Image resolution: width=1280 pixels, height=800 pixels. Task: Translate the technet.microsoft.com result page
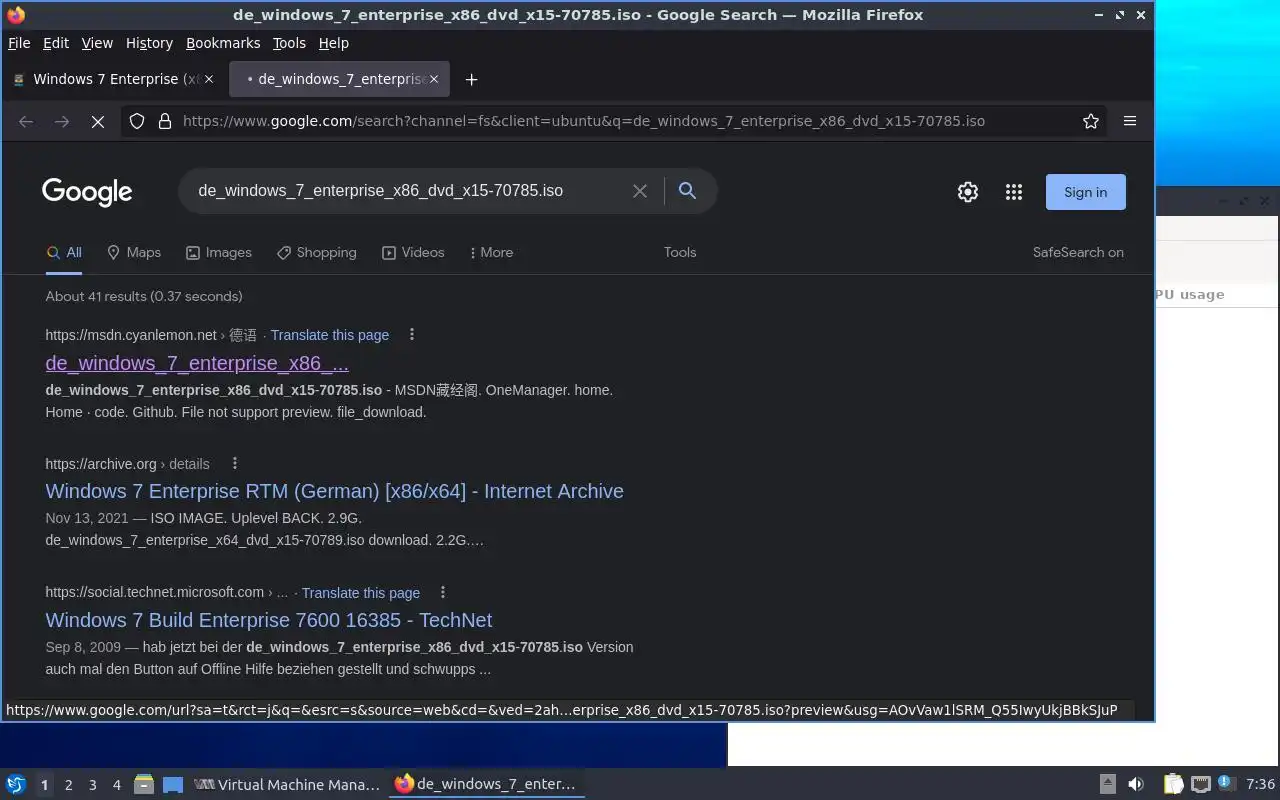pyautogui.click(x=361, y=593)
